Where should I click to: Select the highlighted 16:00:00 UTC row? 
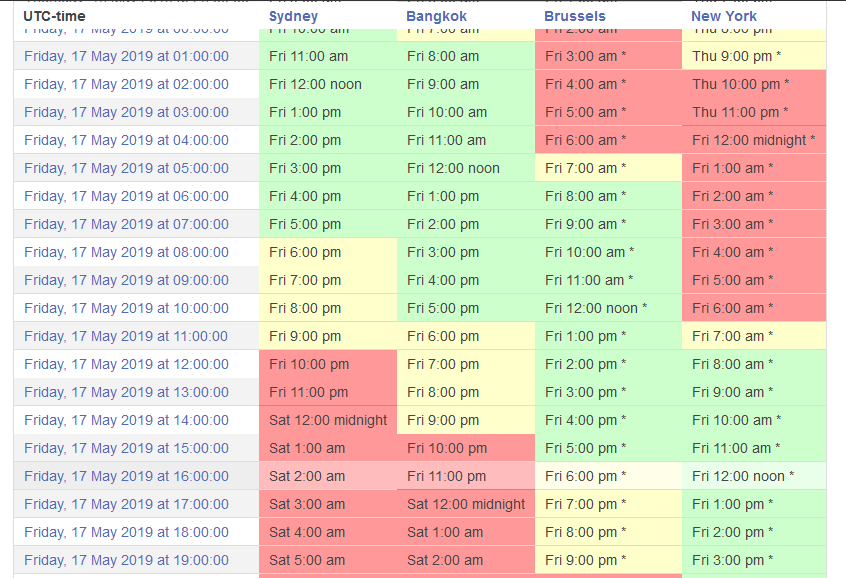(x=126, y=476)
